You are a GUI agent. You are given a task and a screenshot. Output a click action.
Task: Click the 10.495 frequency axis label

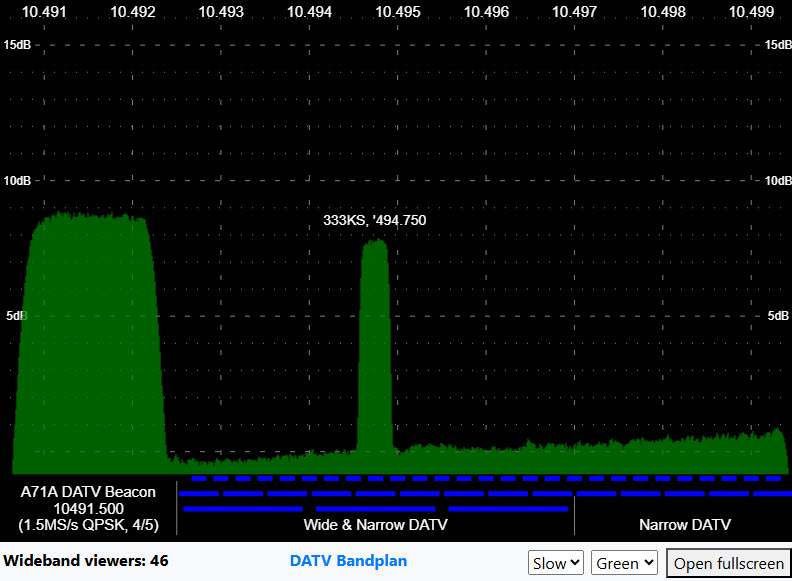pyautogui.click(x=397, y=12)
